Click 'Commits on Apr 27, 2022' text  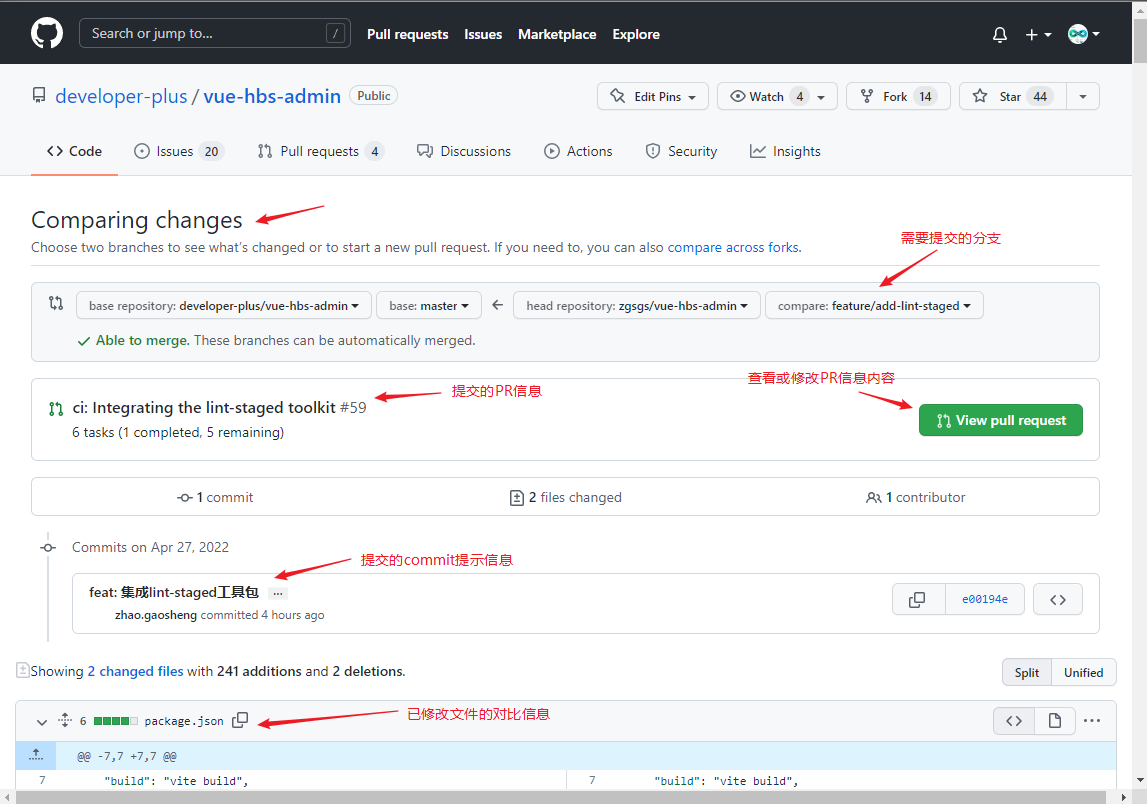click(x=150, y=547)
